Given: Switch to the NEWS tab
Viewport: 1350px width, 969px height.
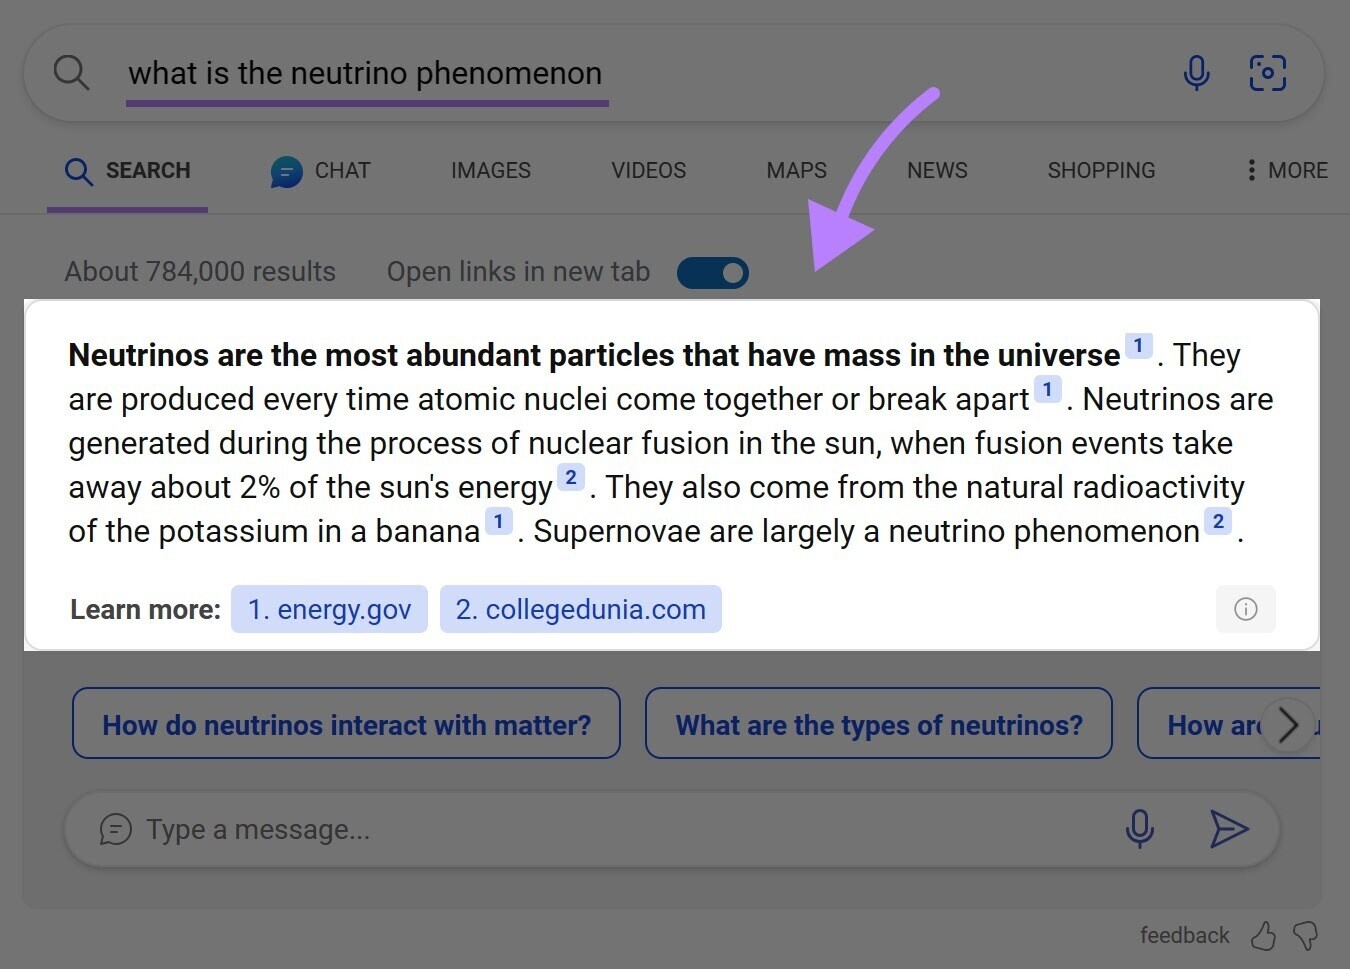Looking at the screenshot, I should (x=936, y=170).
